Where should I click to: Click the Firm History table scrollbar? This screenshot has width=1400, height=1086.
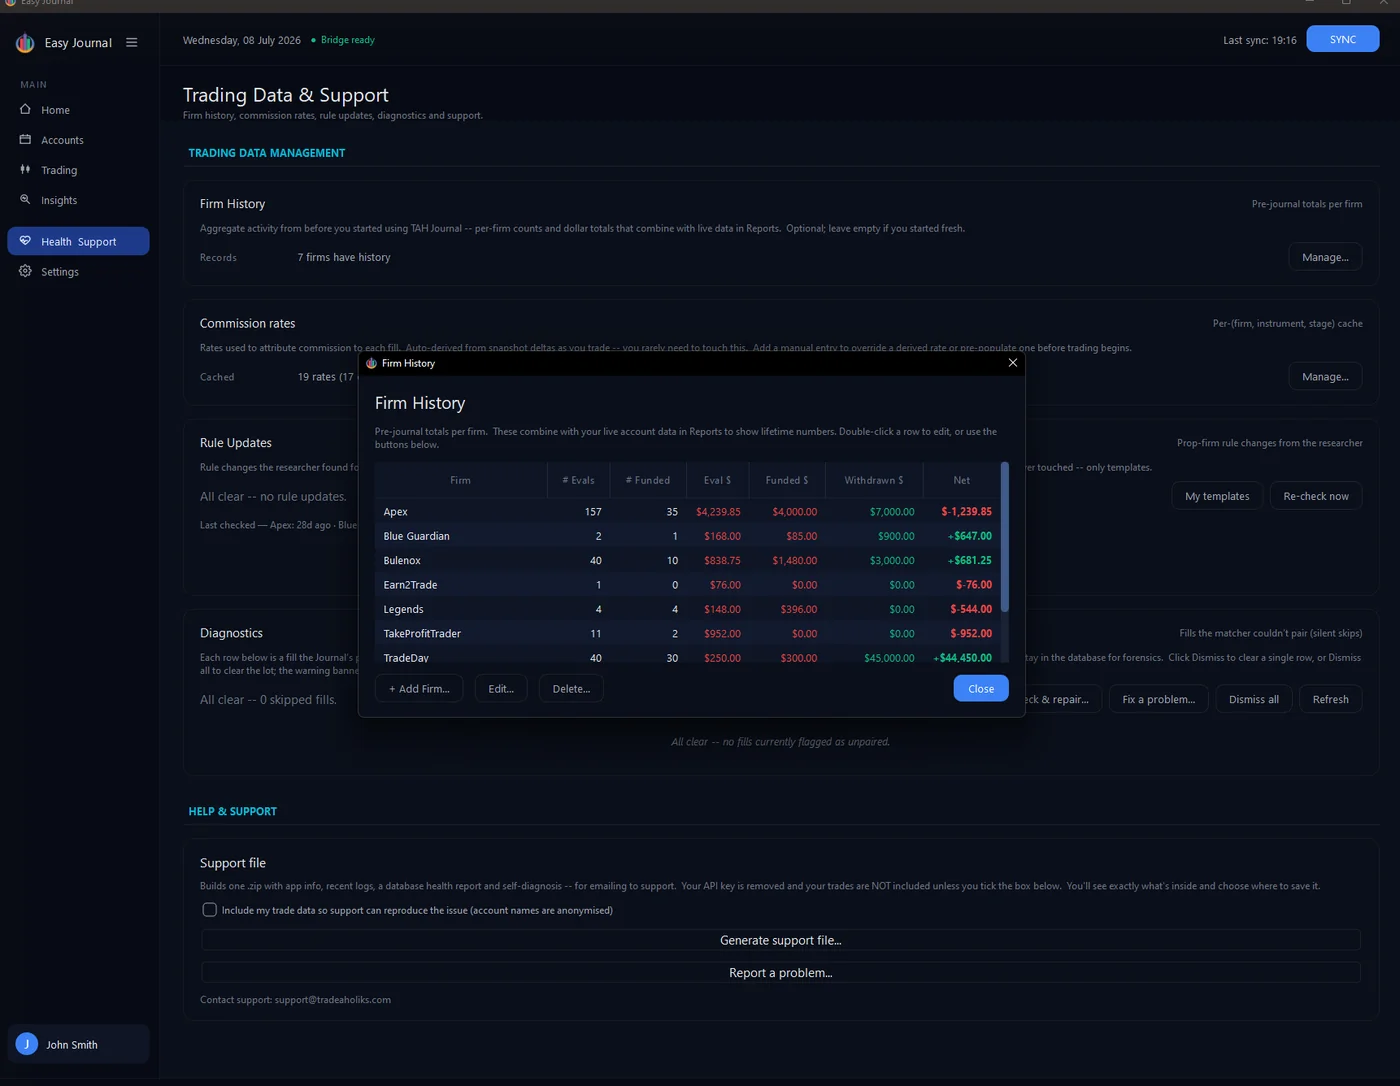pos(1004,537)
